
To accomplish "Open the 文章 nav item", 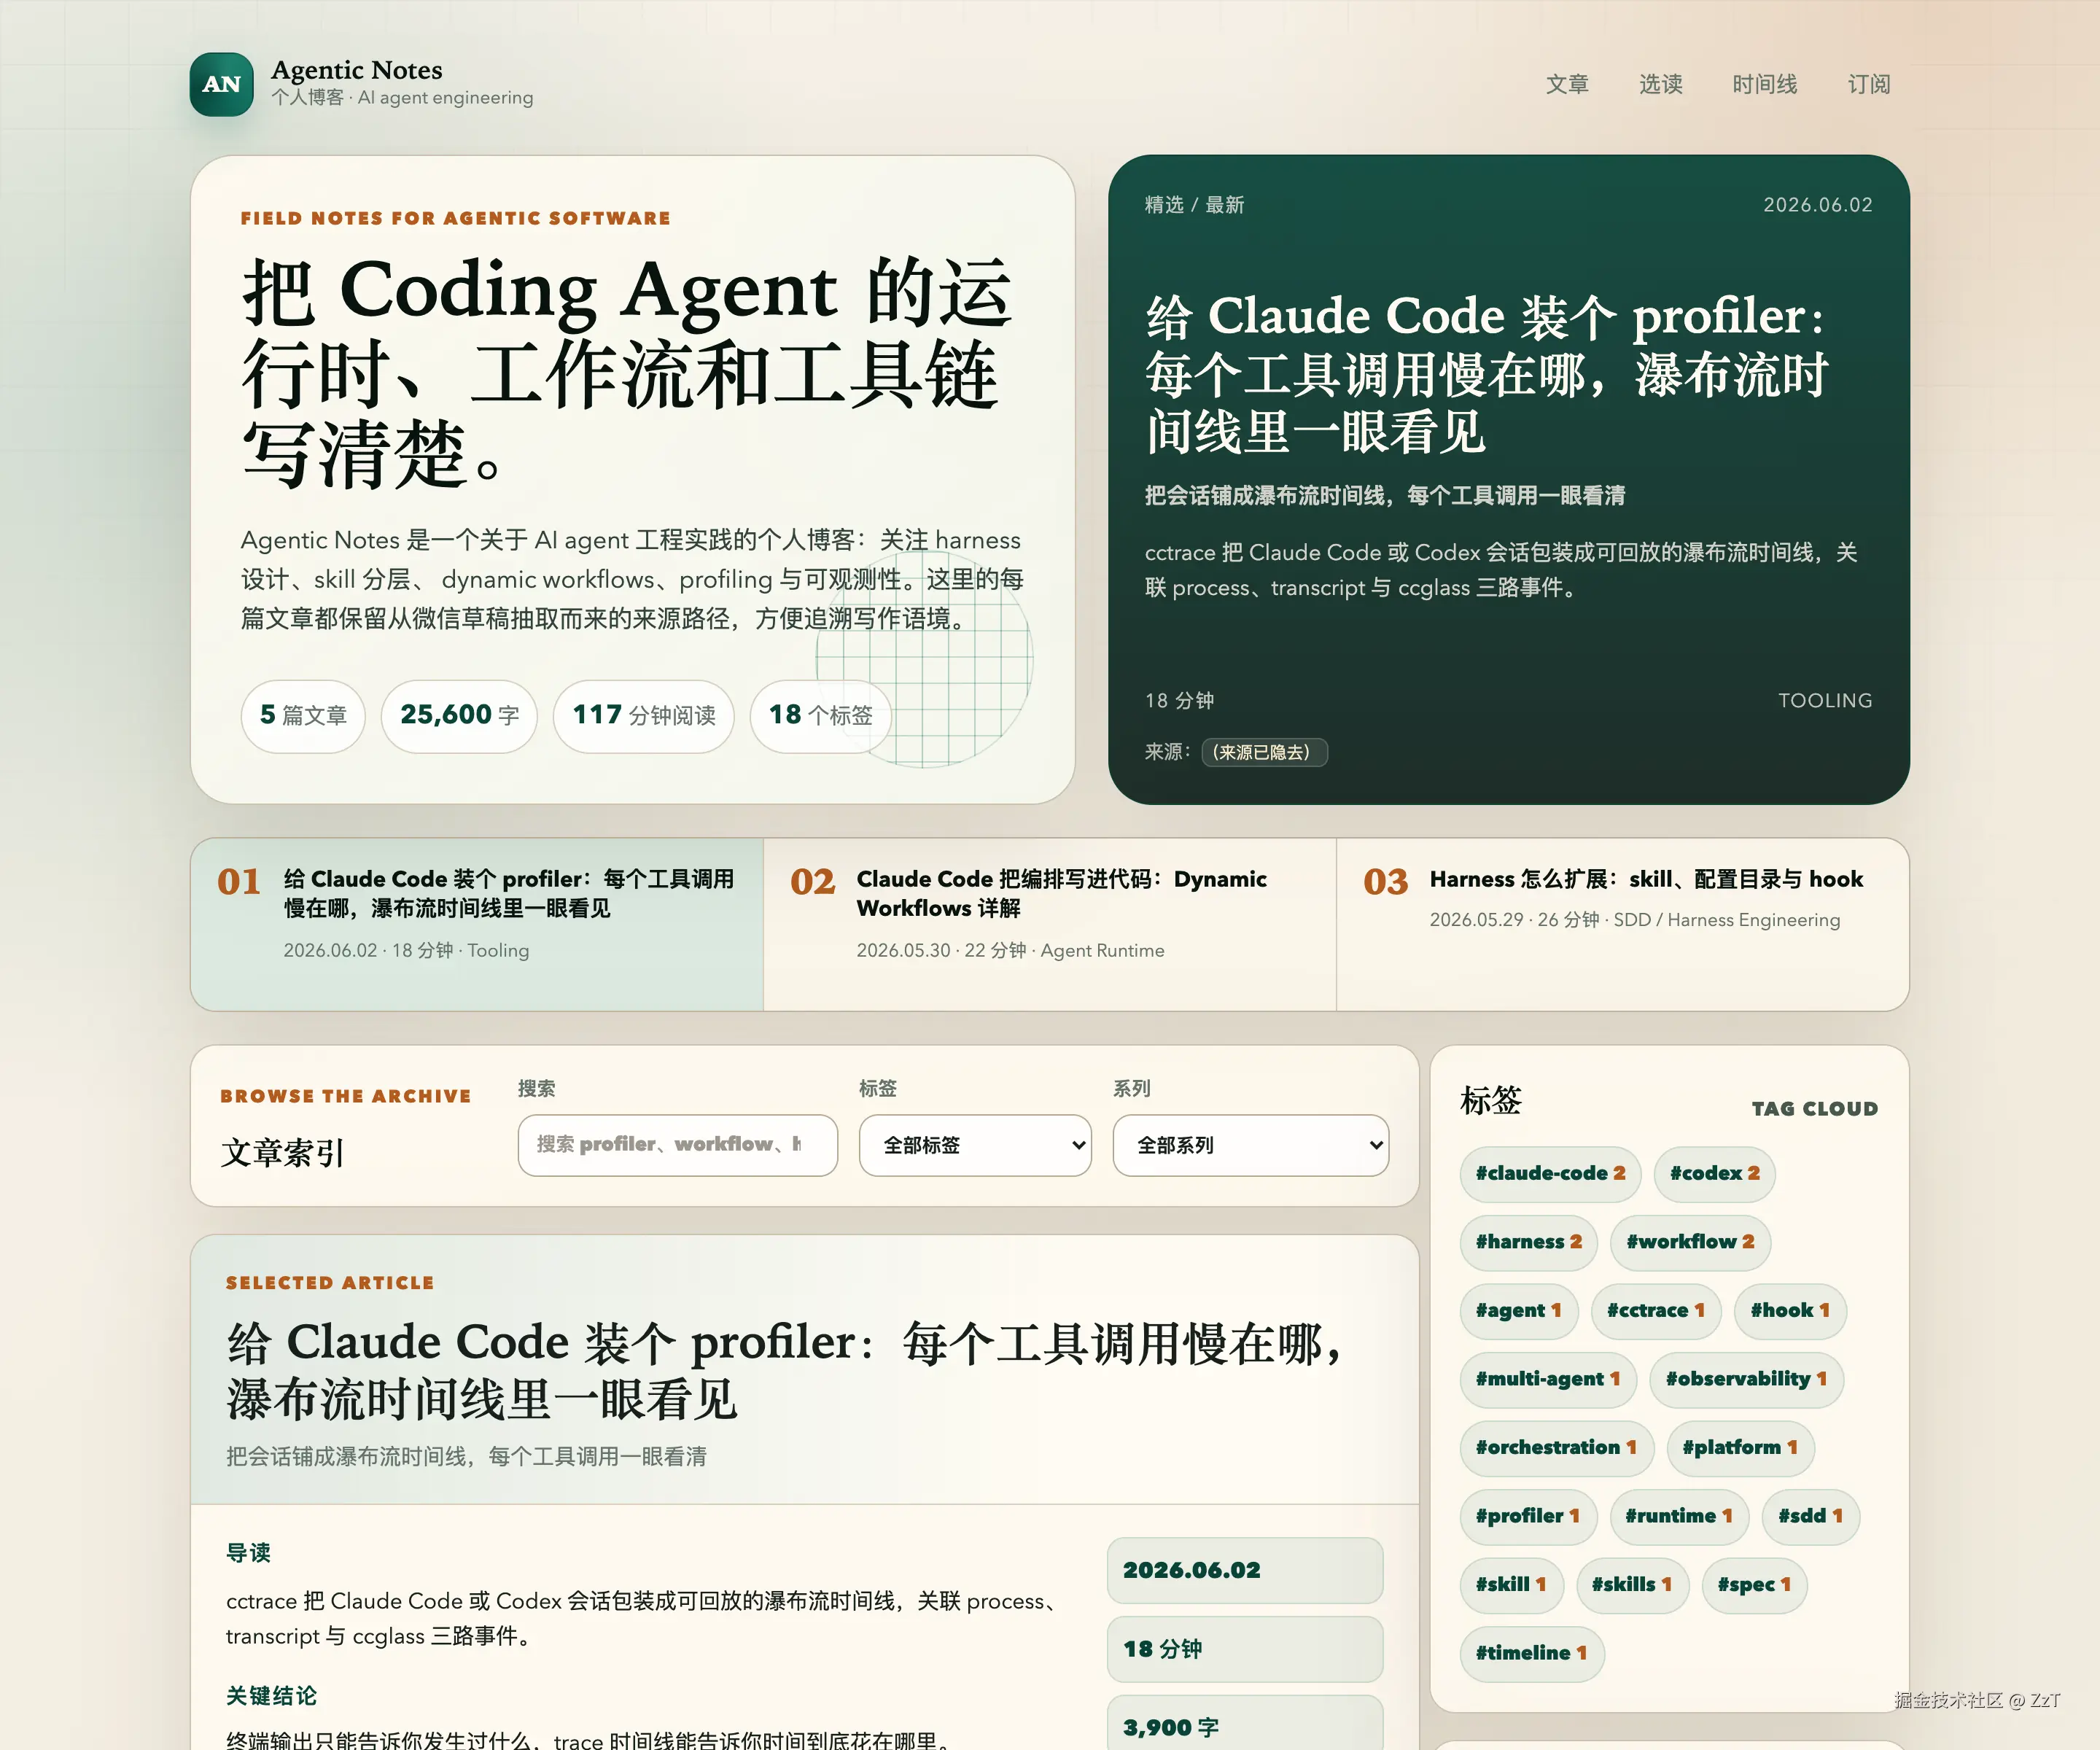I will pos(1567,84).
